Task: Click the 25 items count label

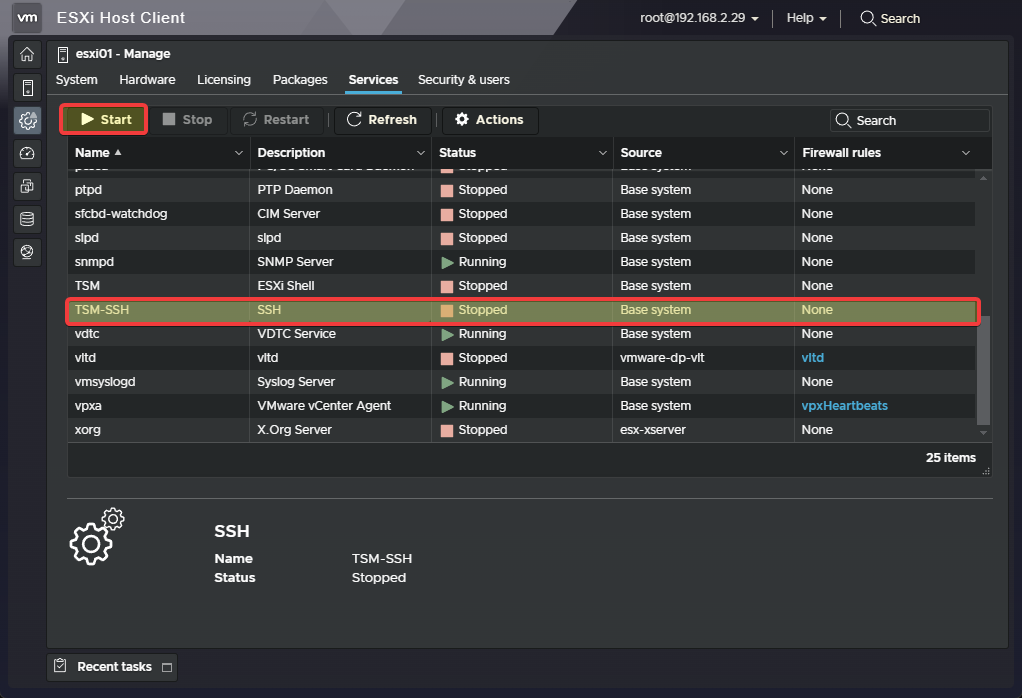Action: pos(950,458)
